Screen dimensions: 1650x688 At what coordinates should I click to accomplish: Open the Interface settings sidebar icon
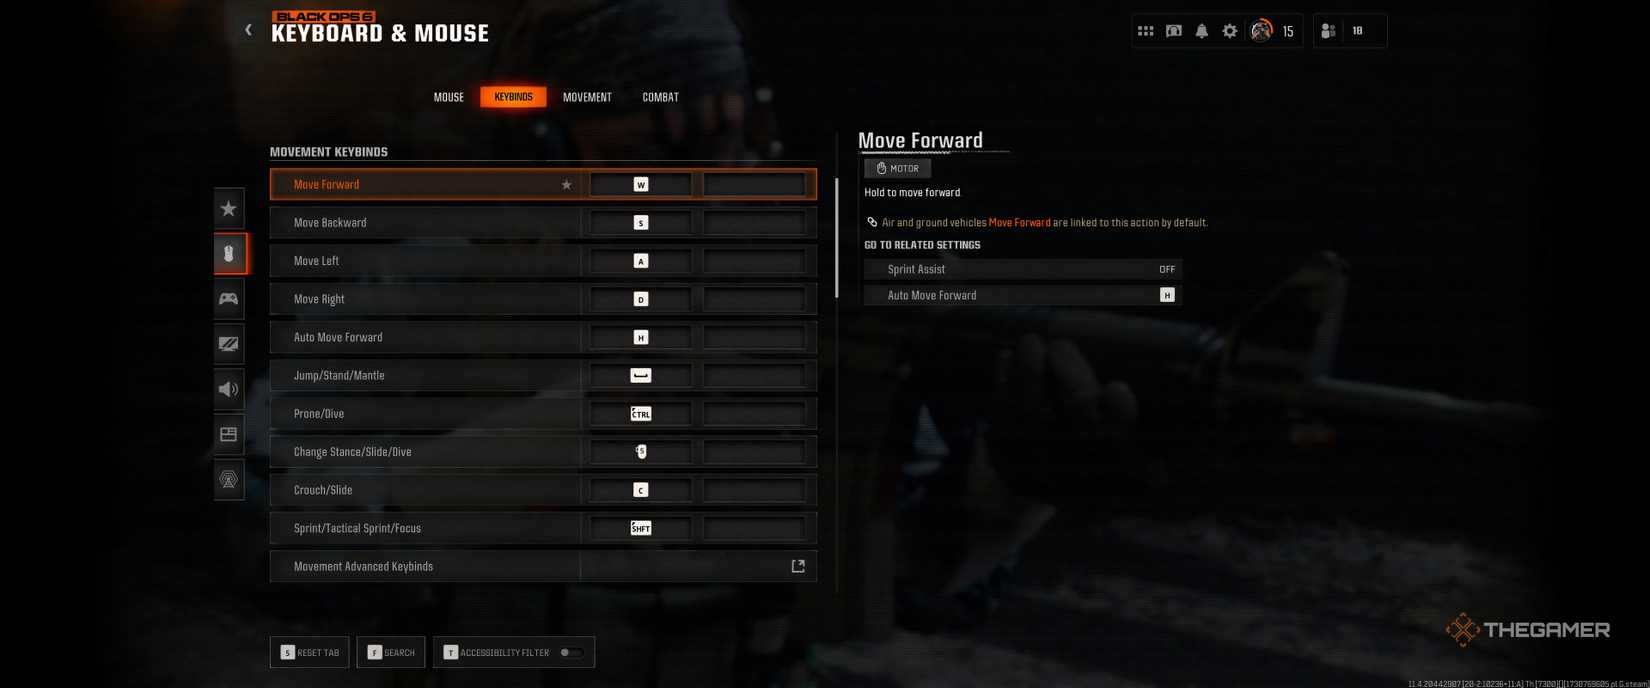point(229,434)
